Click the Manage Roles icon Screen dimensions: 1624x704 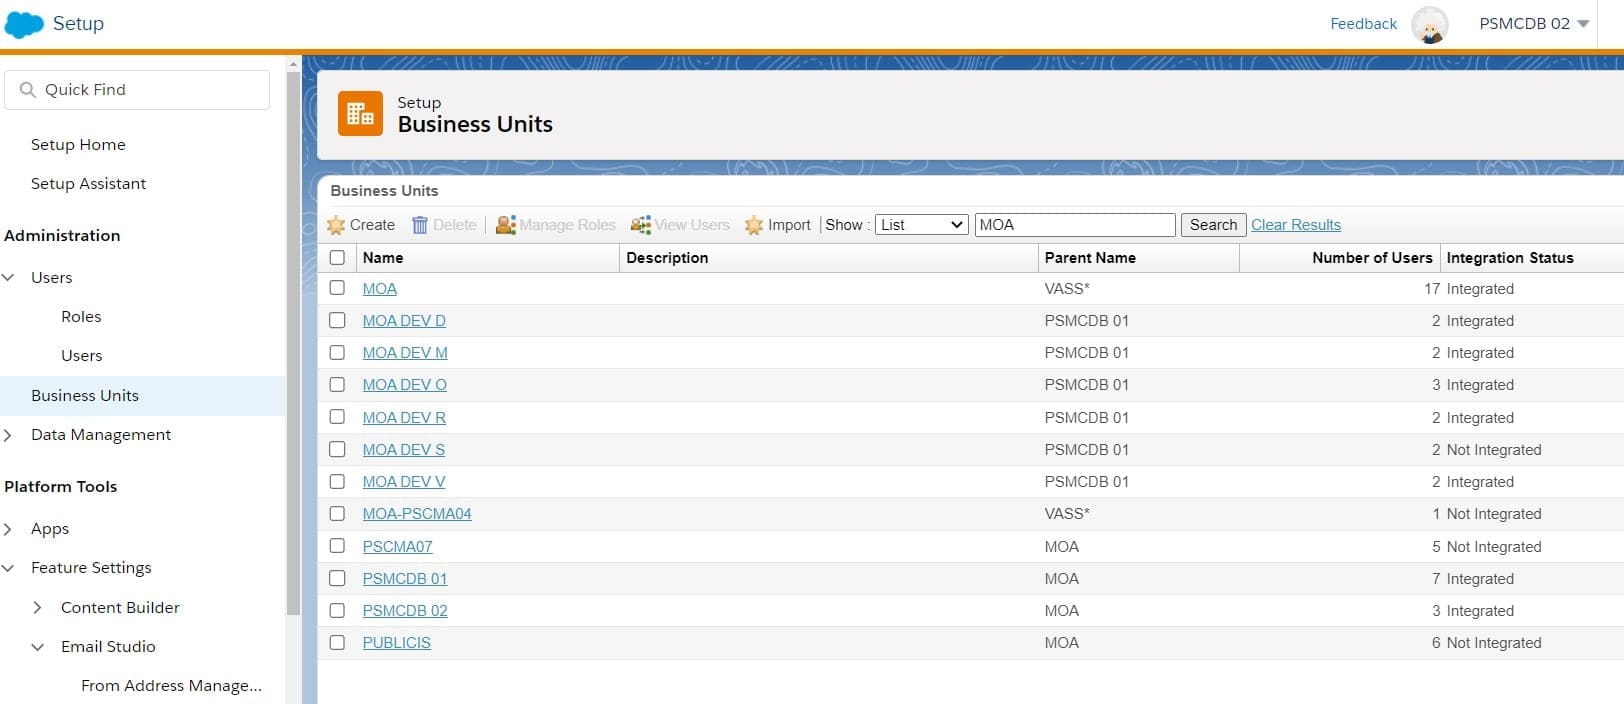tap(506, 226)
